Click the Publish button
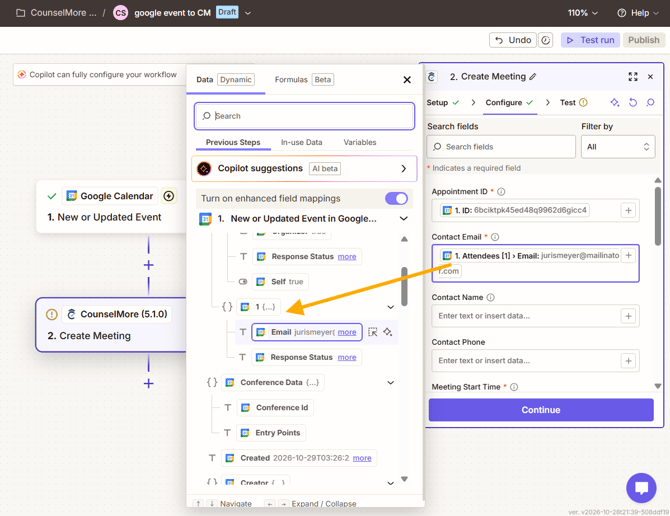The image size is (670, 516). coord(644,40)
